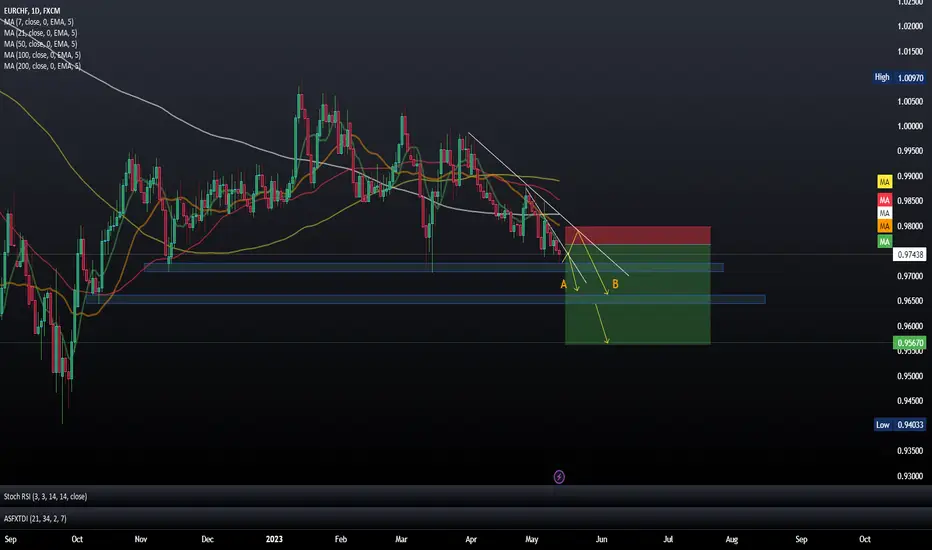Screen dimensions: 932x550
Task: Click the High 1.00970 price label
Action: pyautogui.click(x=899, y=77)
